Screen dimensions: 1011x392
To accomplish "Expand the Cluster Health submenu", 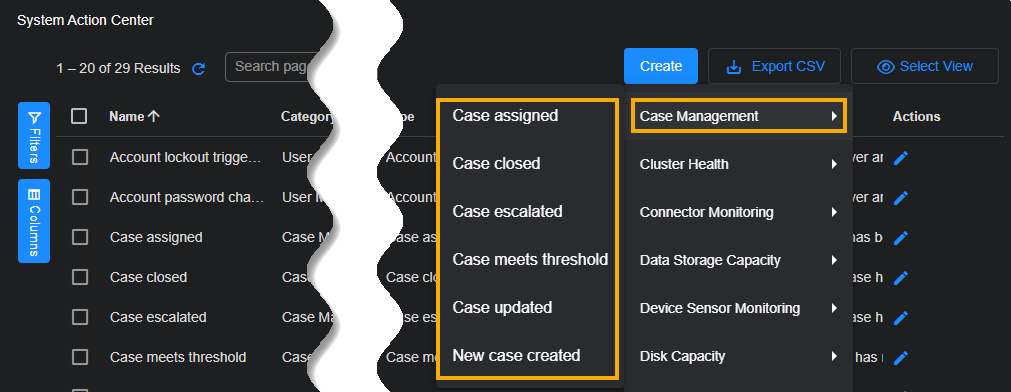I will pyautogui.click(x=739, y=164).
